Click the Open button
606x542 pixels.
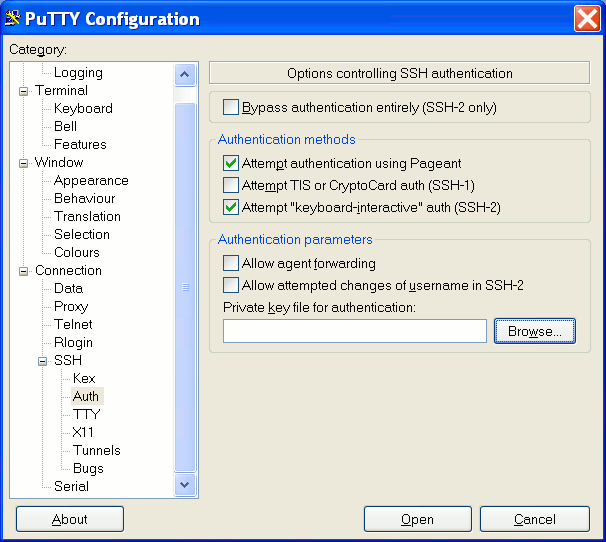tap(417, 519)
